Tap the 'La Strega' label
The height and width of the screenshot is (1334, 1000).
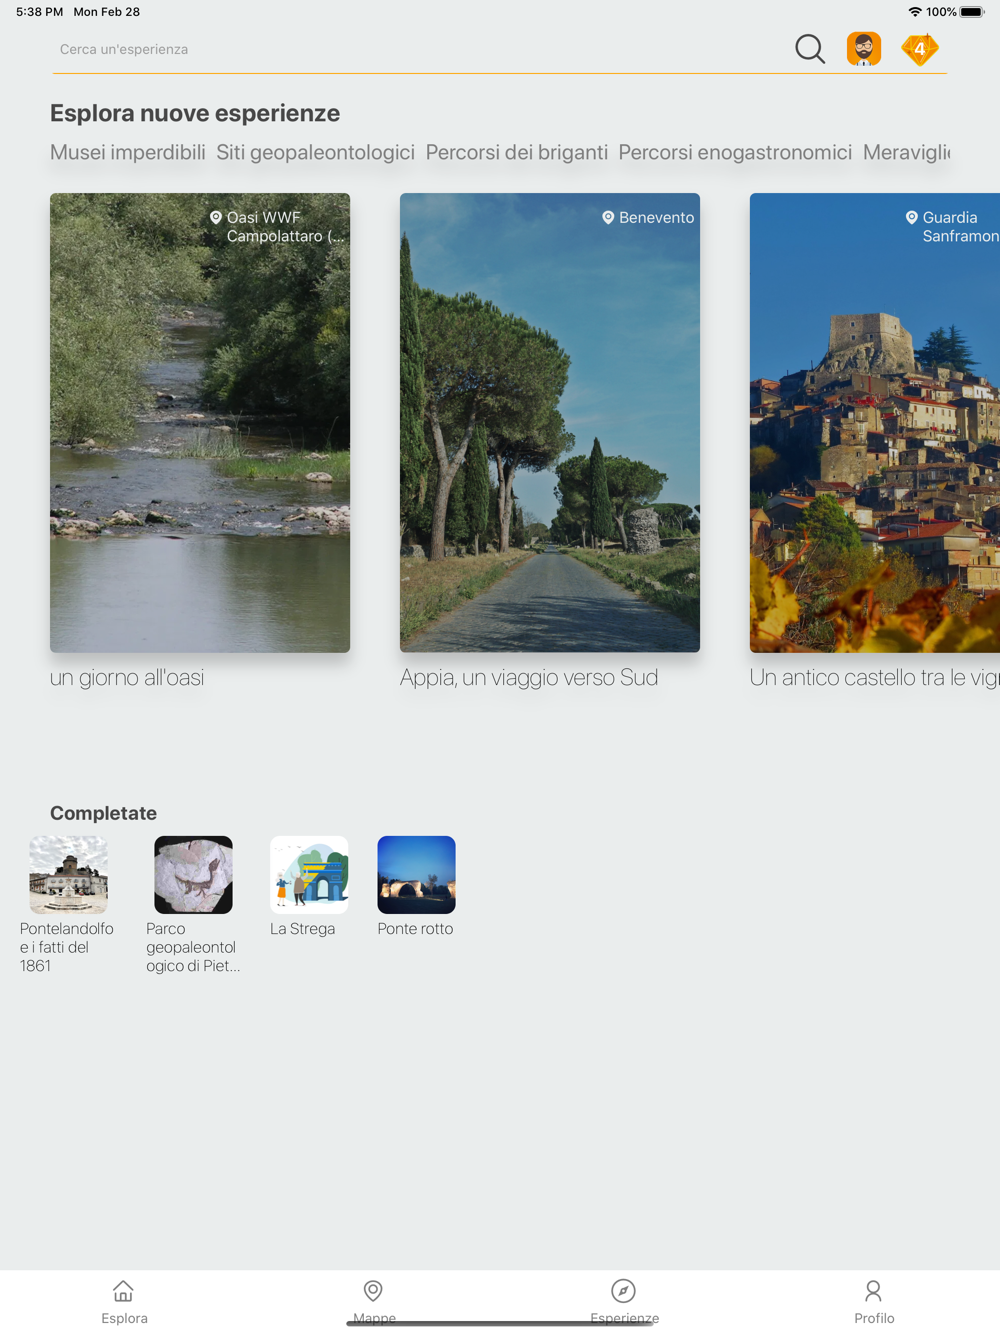[x=302, y=929]
